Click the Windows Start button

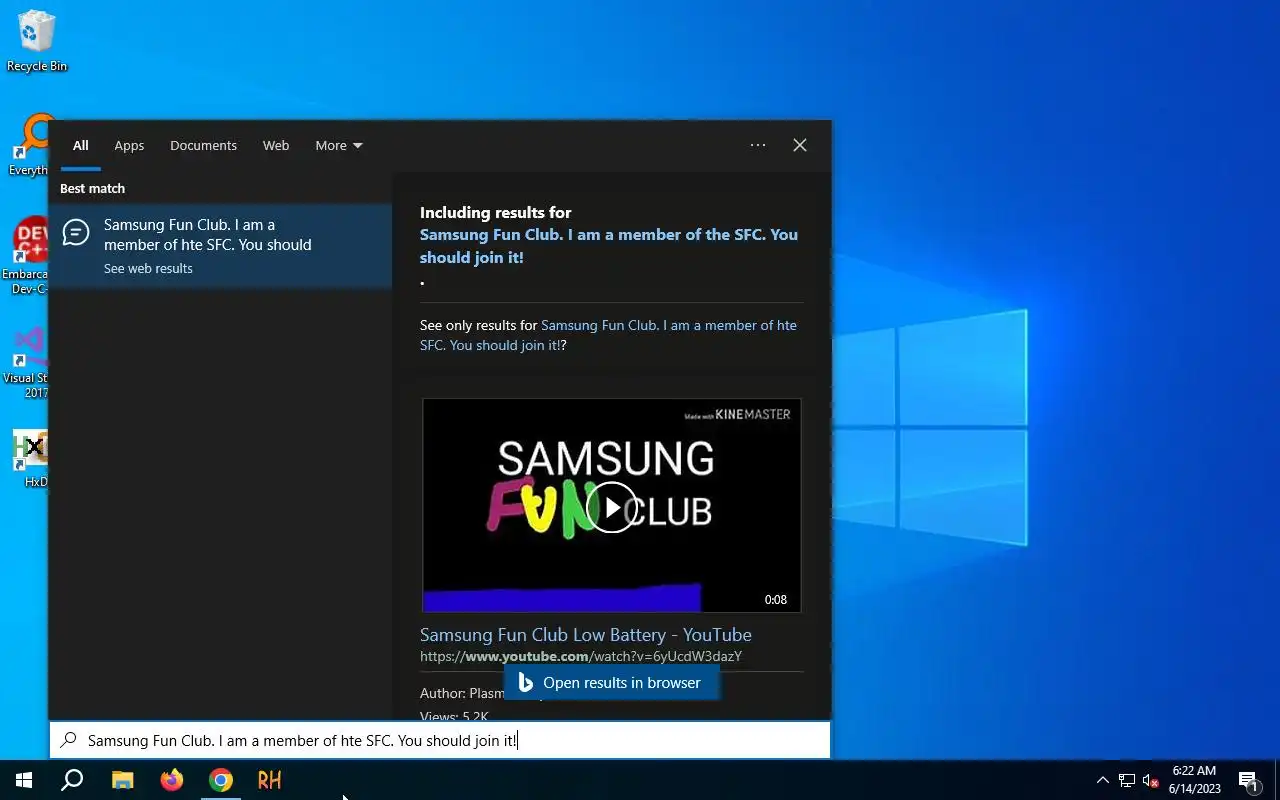pos(24,780)
